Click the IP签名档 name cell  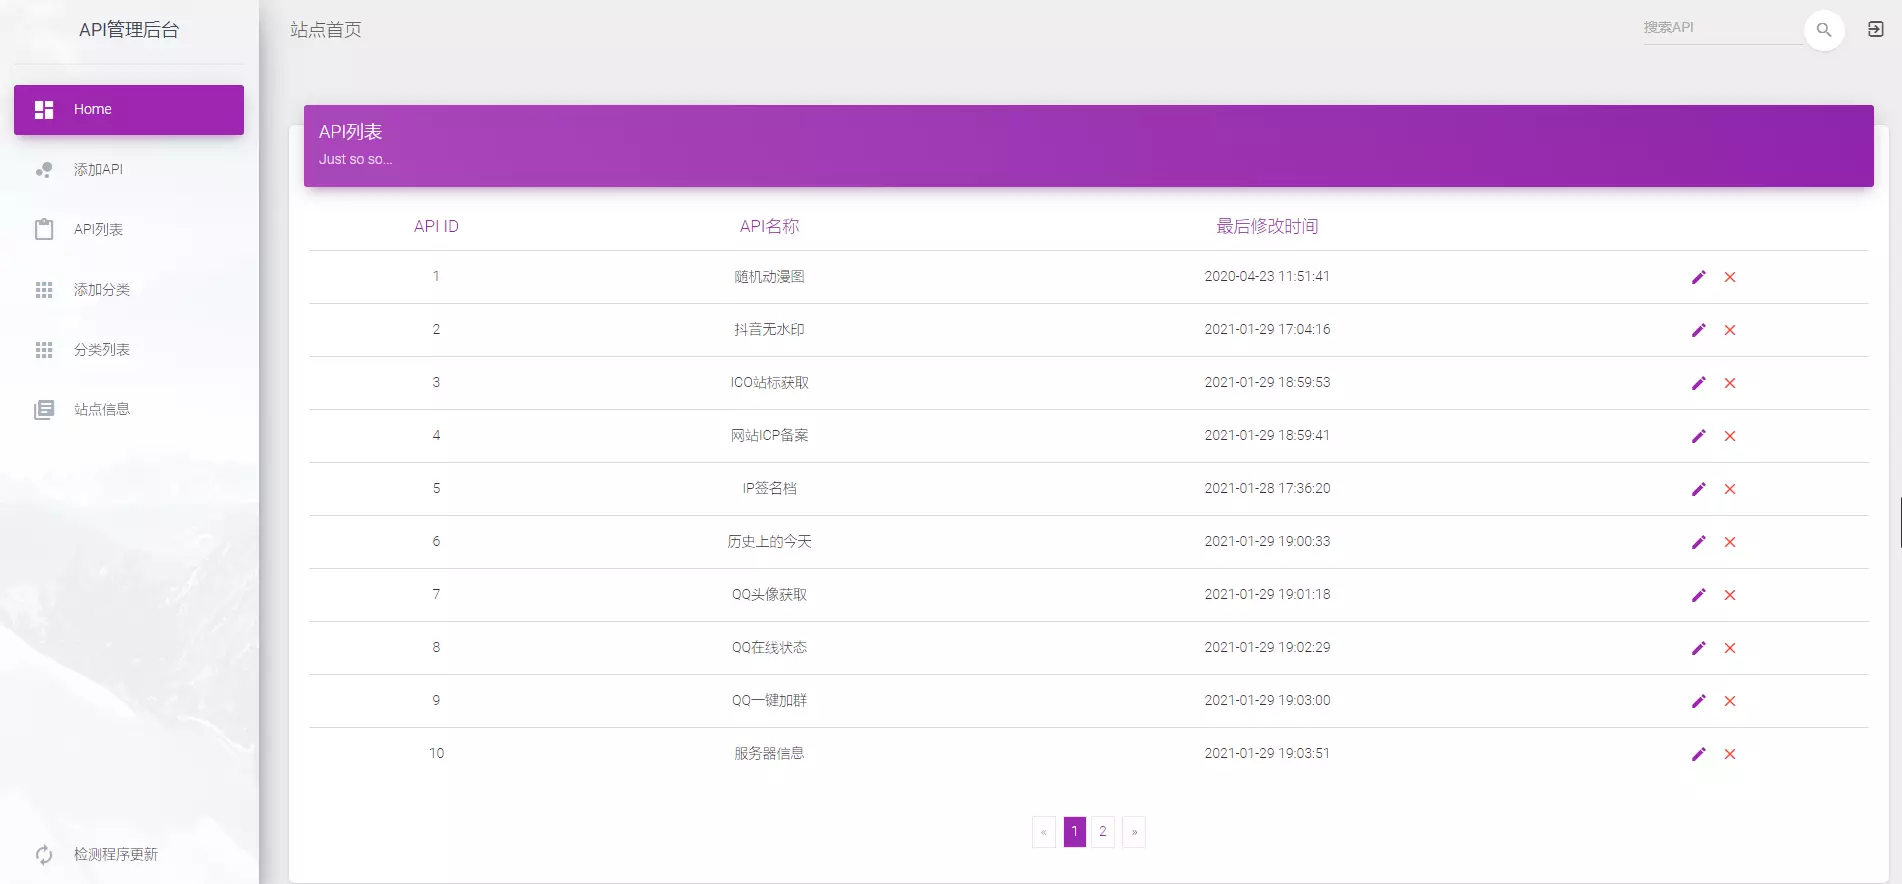(769, 489)
